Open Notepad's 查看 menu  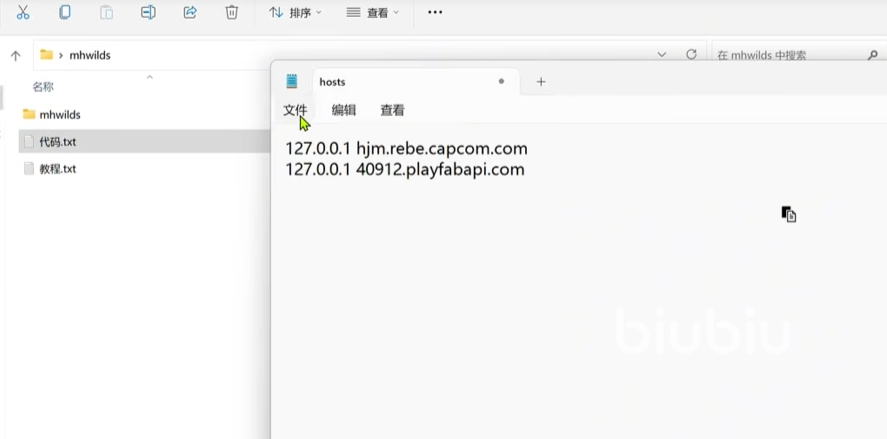[x=392, y=110]
